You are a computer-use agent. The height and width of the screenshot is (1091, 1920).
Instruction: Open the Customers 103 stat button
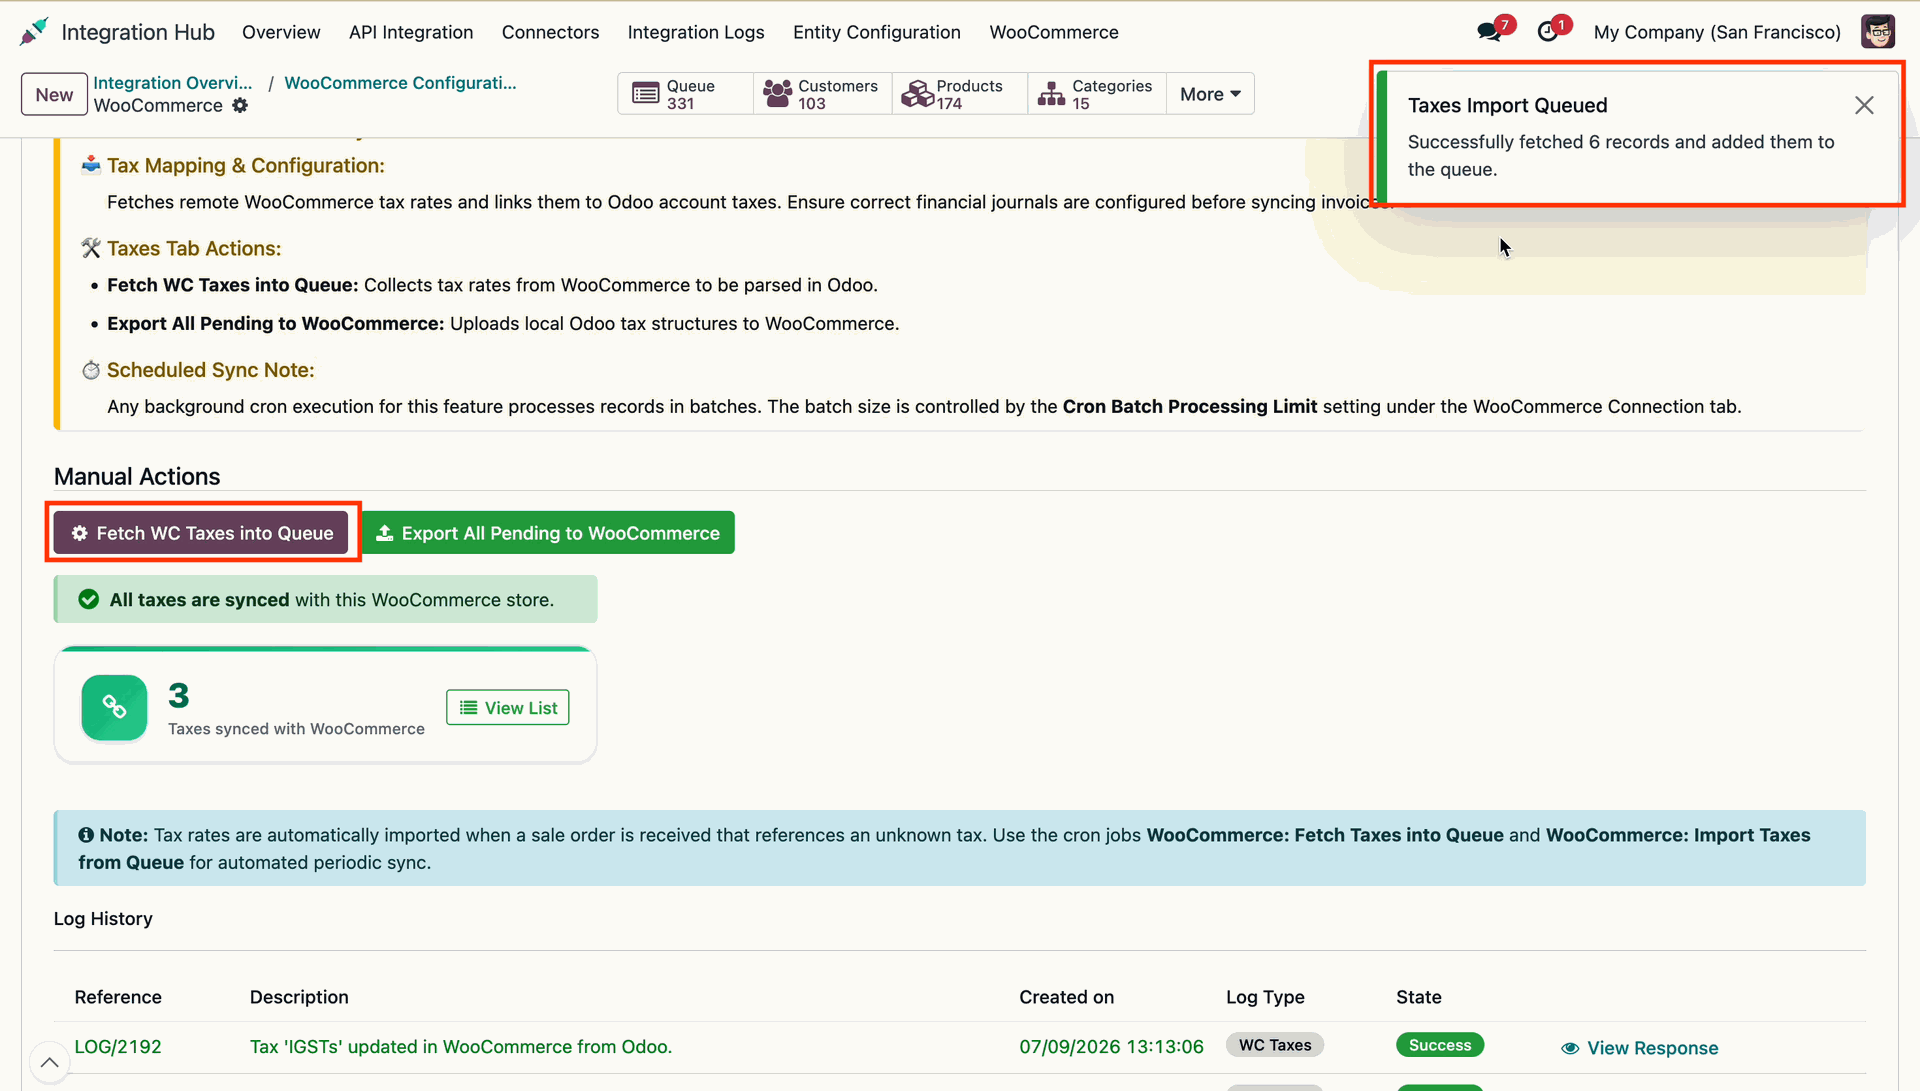821,94
